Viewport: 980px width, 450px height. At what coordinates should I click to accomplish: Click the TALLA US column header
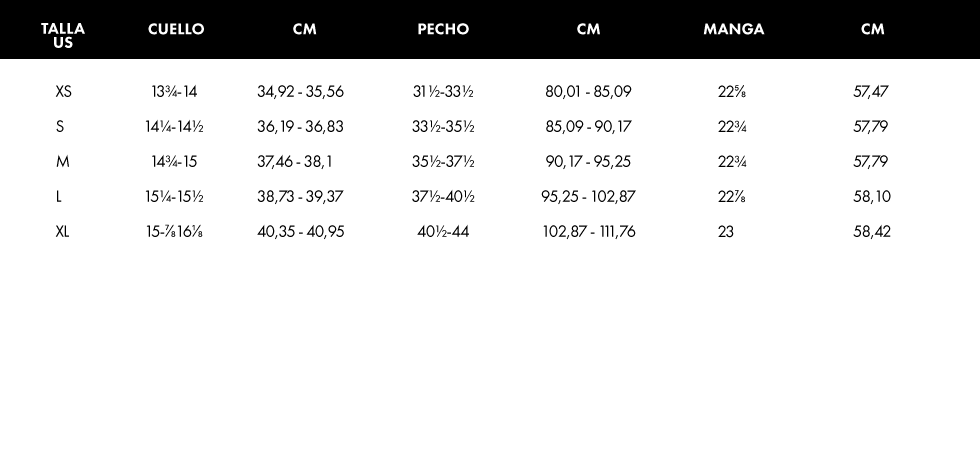(63, 35)
